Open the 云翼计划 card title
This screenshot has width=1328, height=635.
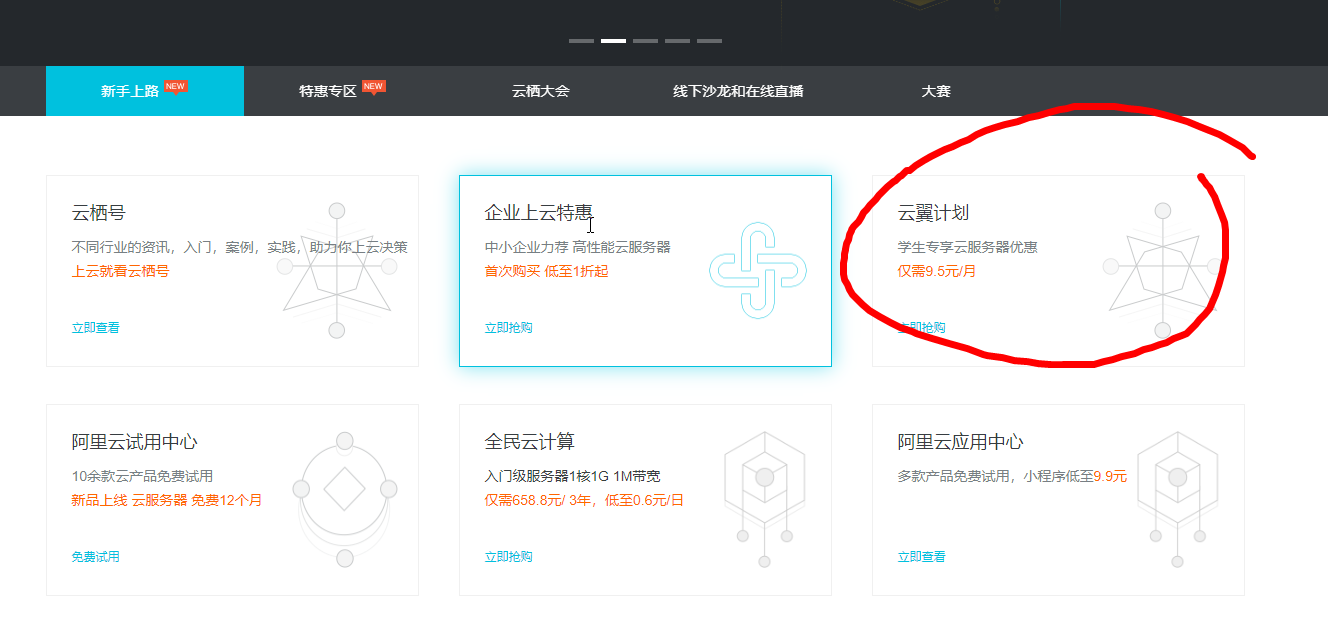(x=933, y=213)
